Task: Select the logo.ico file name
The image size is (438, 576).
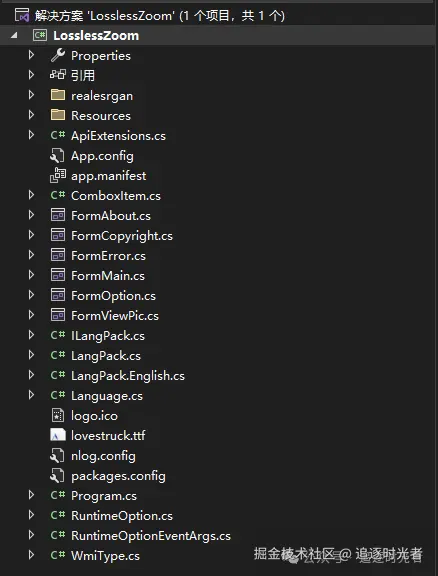Action: 94,416
